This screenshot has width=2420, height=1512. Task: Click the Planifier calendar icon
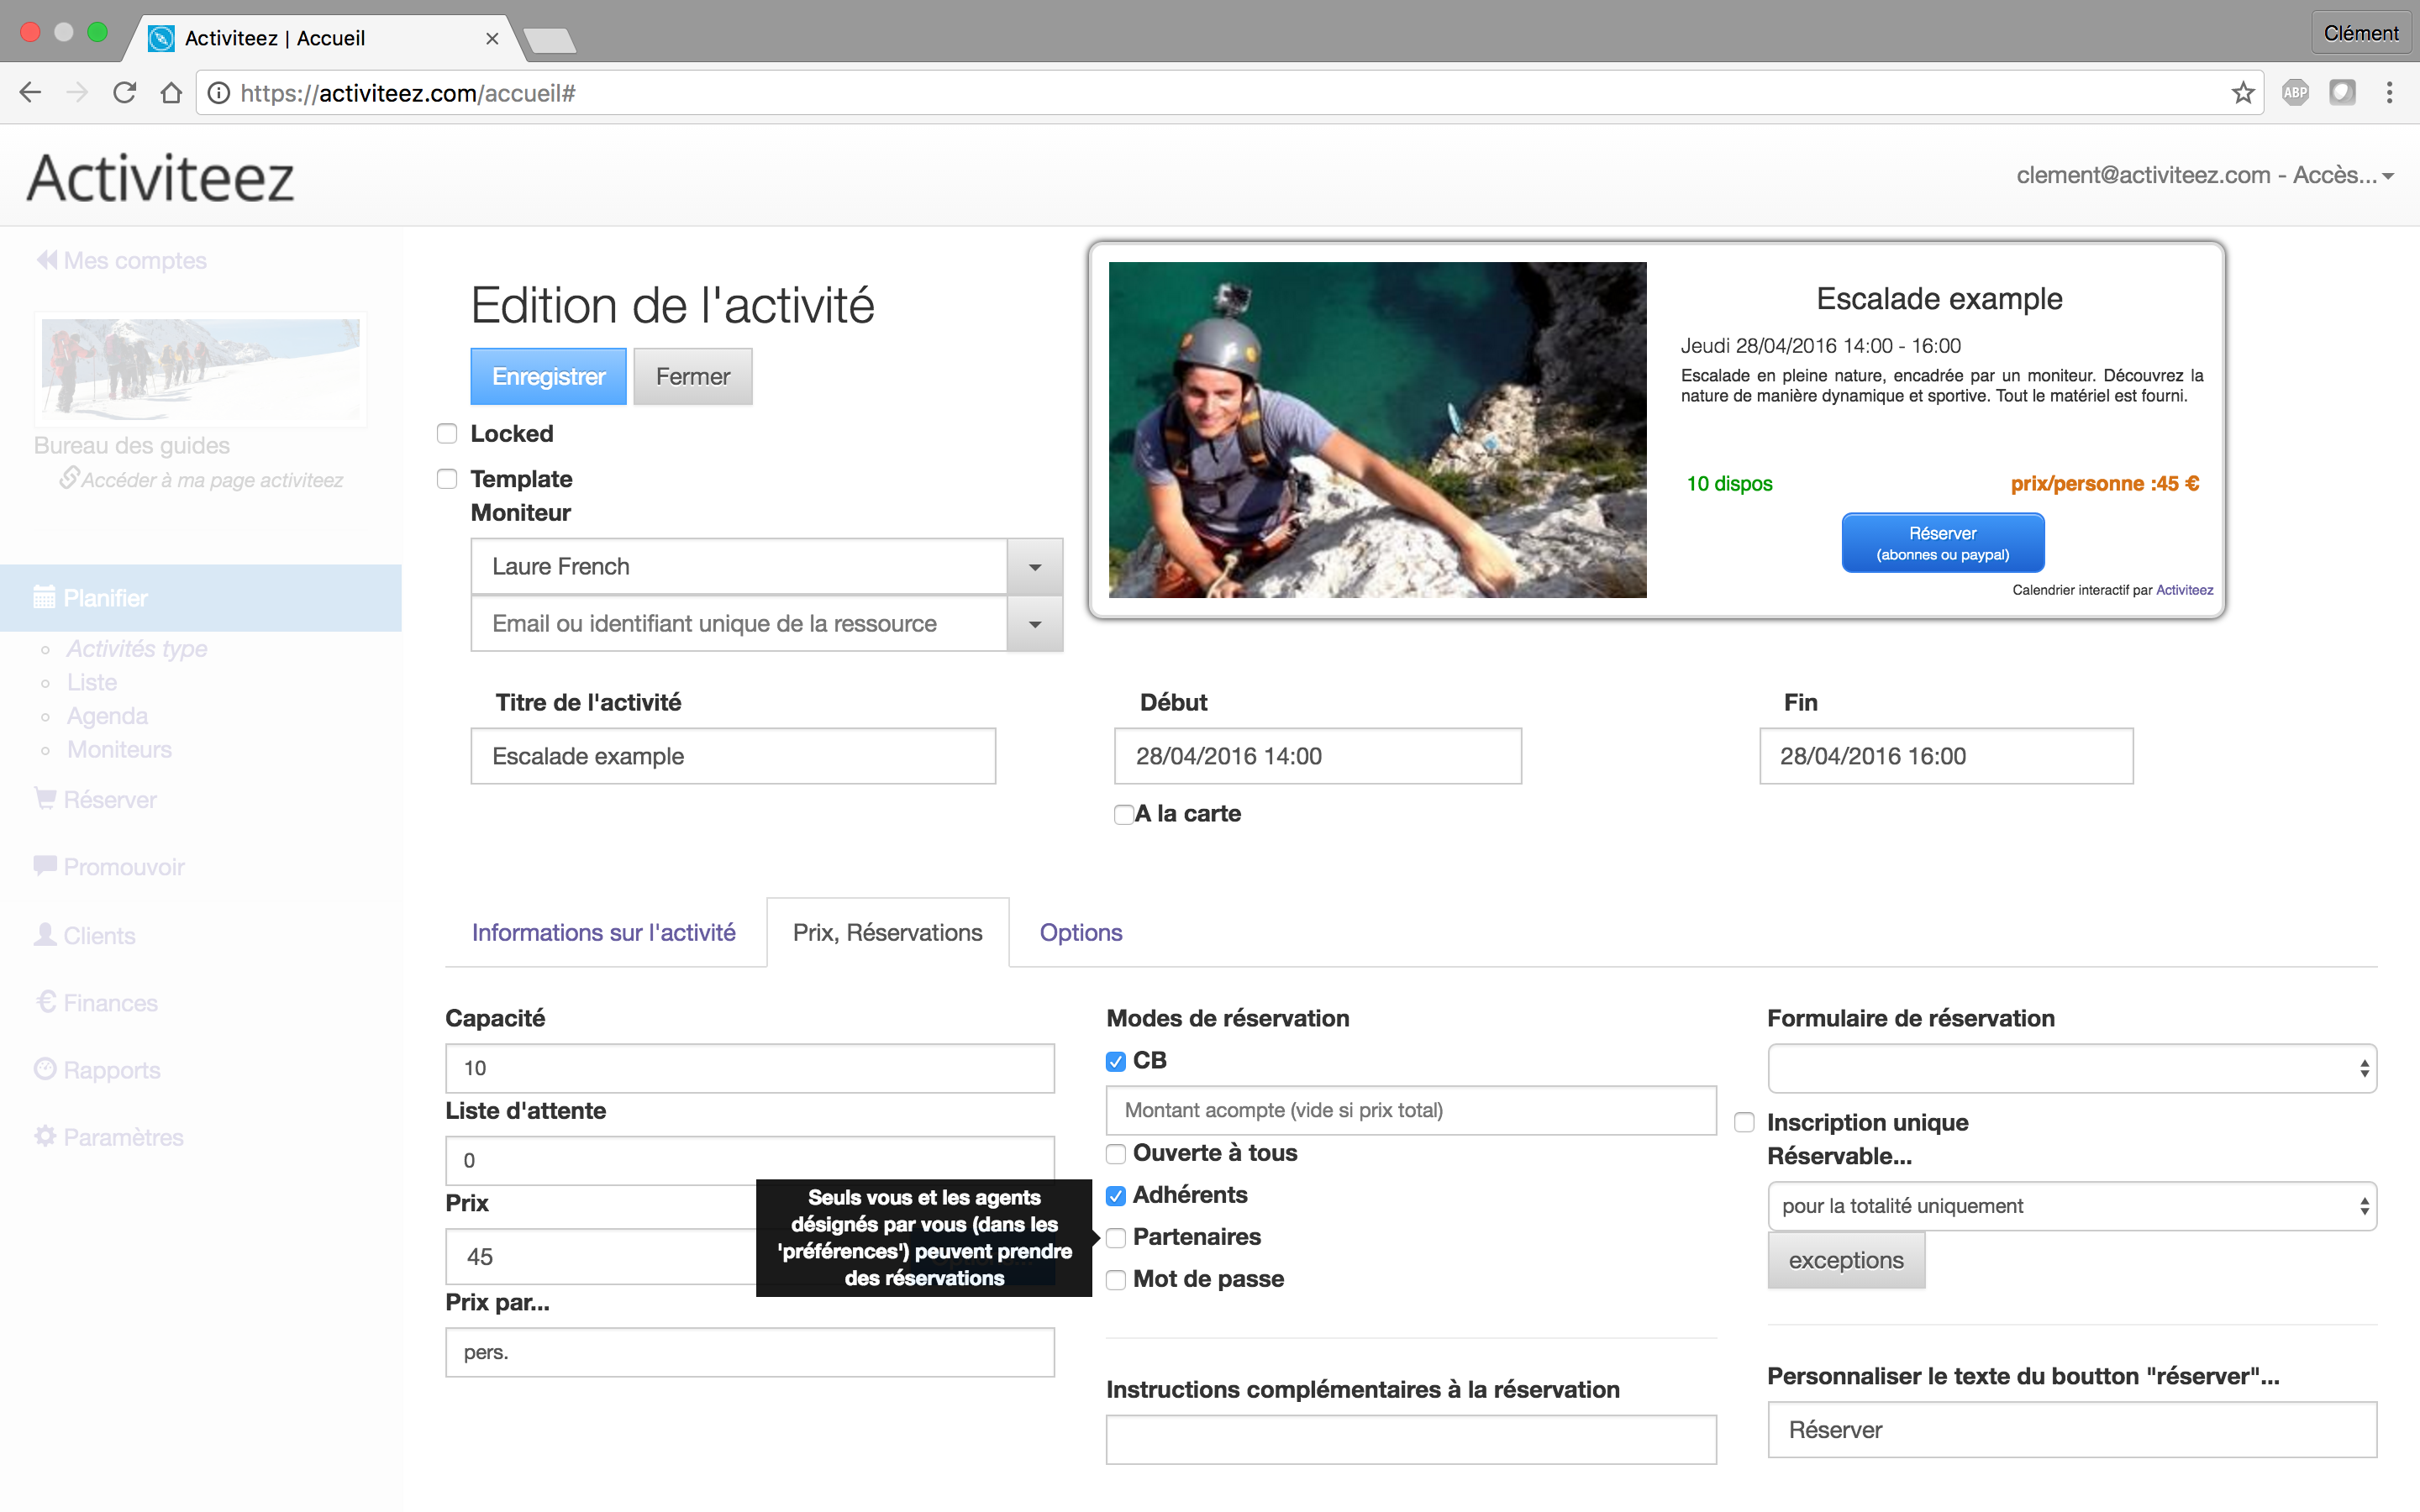45,597
